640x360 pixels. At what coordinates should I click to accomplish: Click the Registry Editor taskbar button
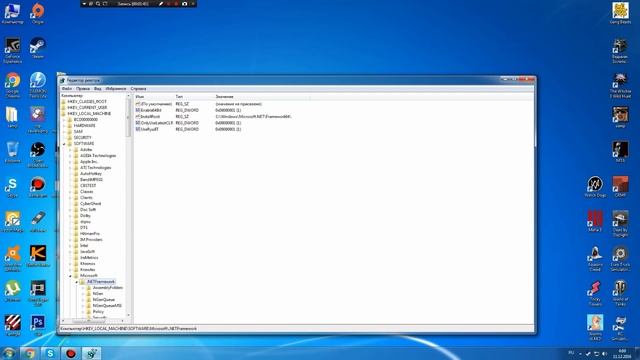92,353
